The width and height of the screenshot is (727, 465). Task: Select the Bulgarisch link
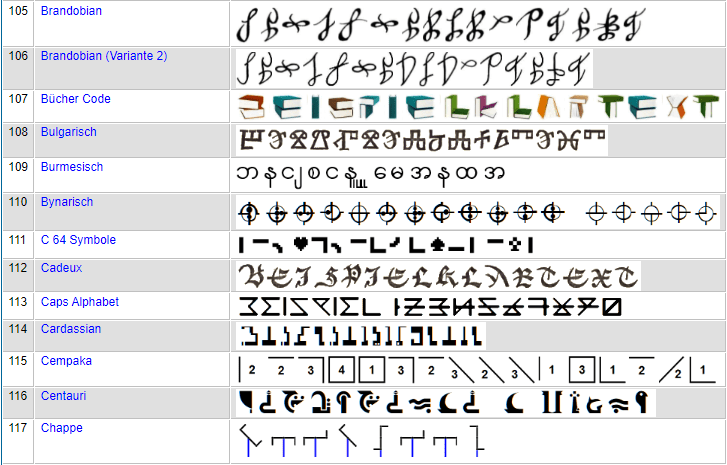68,132
